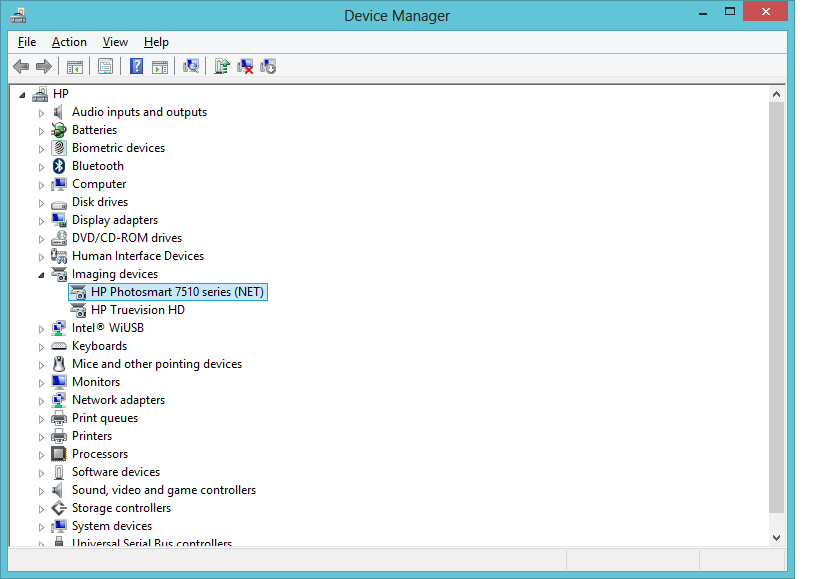
Task: Open the Properties toolbar icon
Action: [106, 67]
